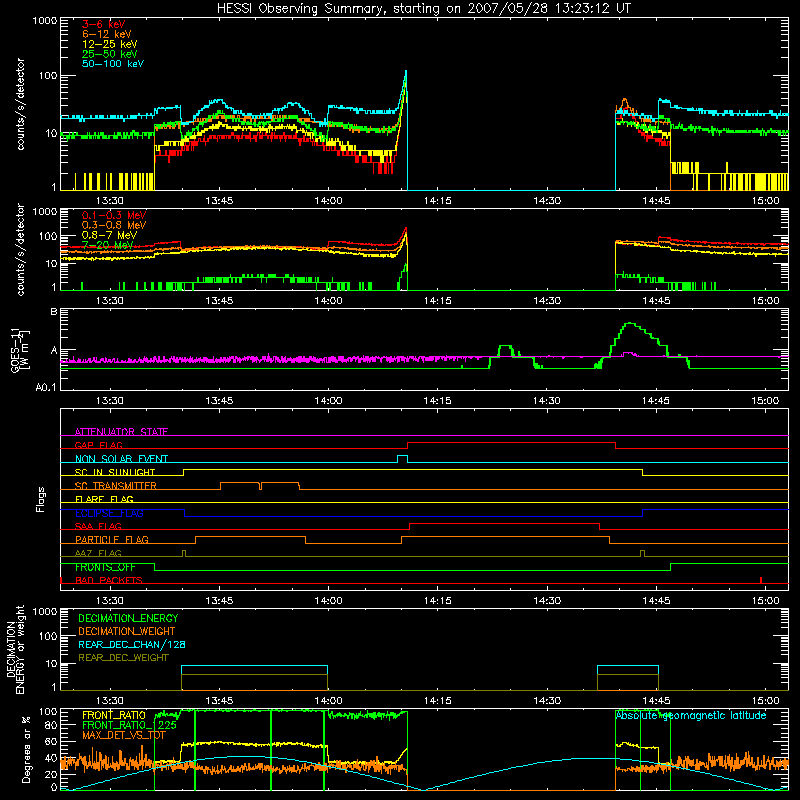The image size is (800, 800).
Task: Select the SAA_FLAG label
Action: click(98, 526)
